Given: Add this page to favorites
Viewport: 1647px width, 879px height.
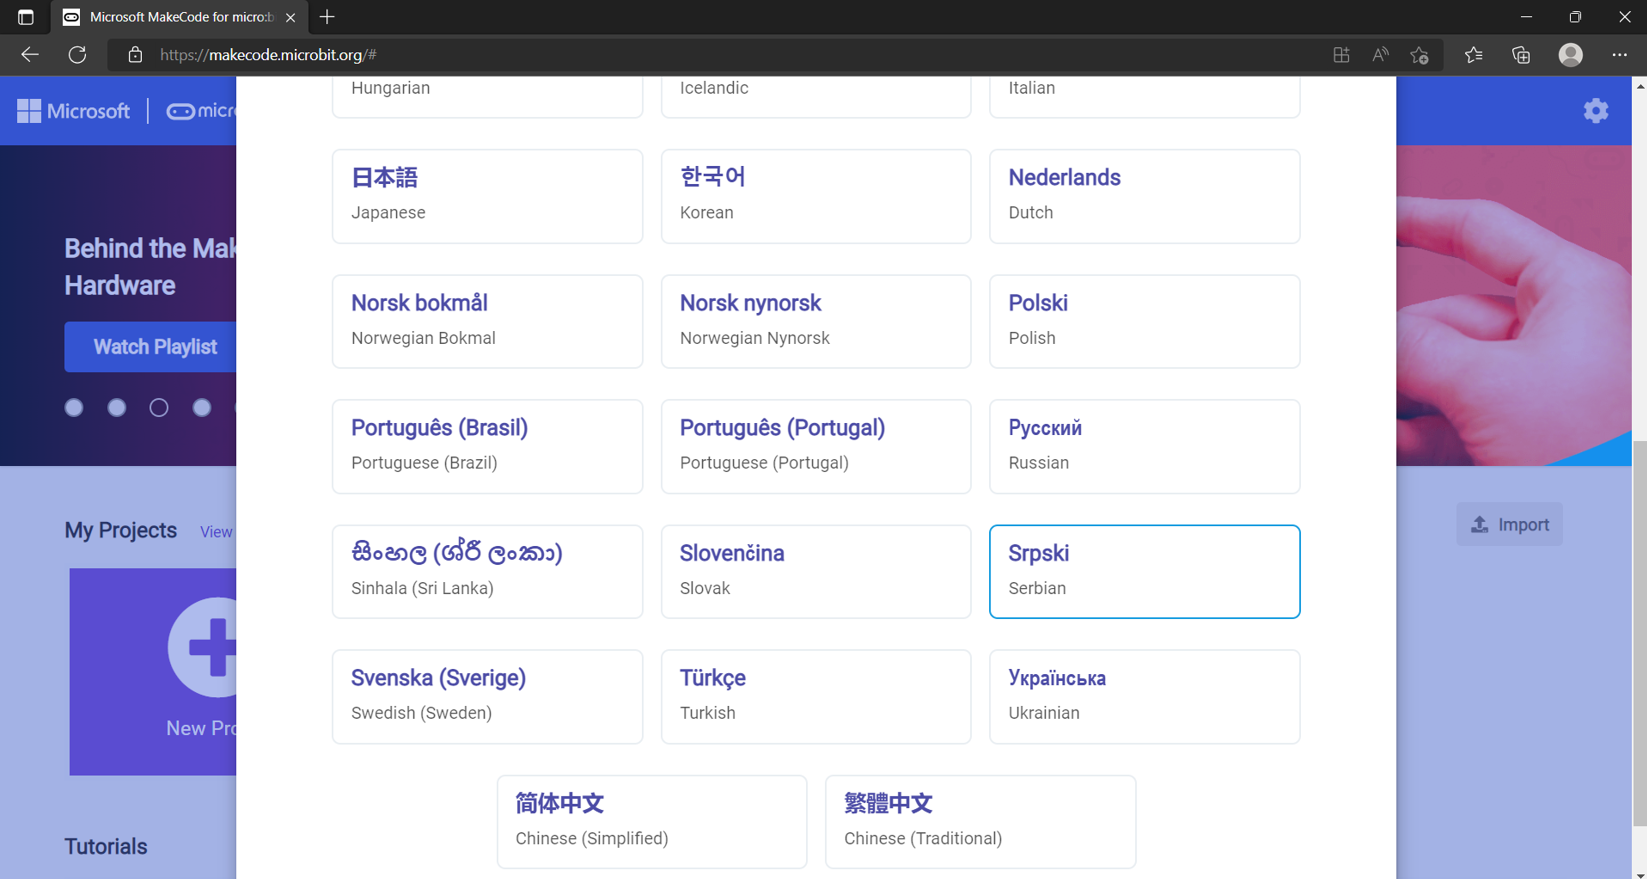Looking at the screenshot, I should (1419, 55).
